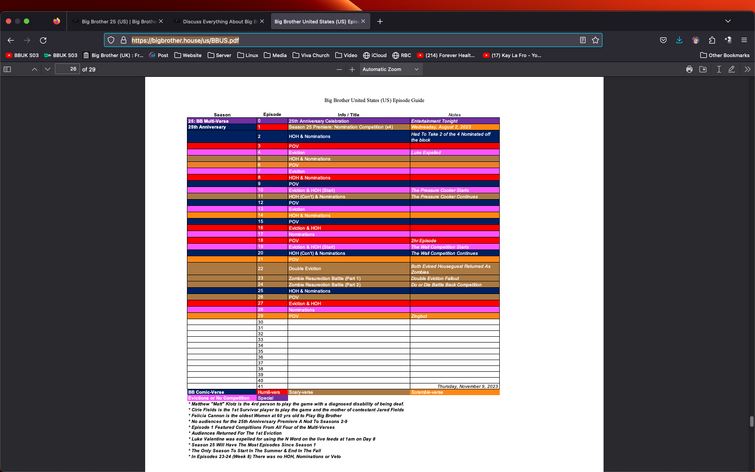Screen dimensions: 755x472
Task: Open Forever Health YouTube bookmark
Action: [x=446, y=55]
